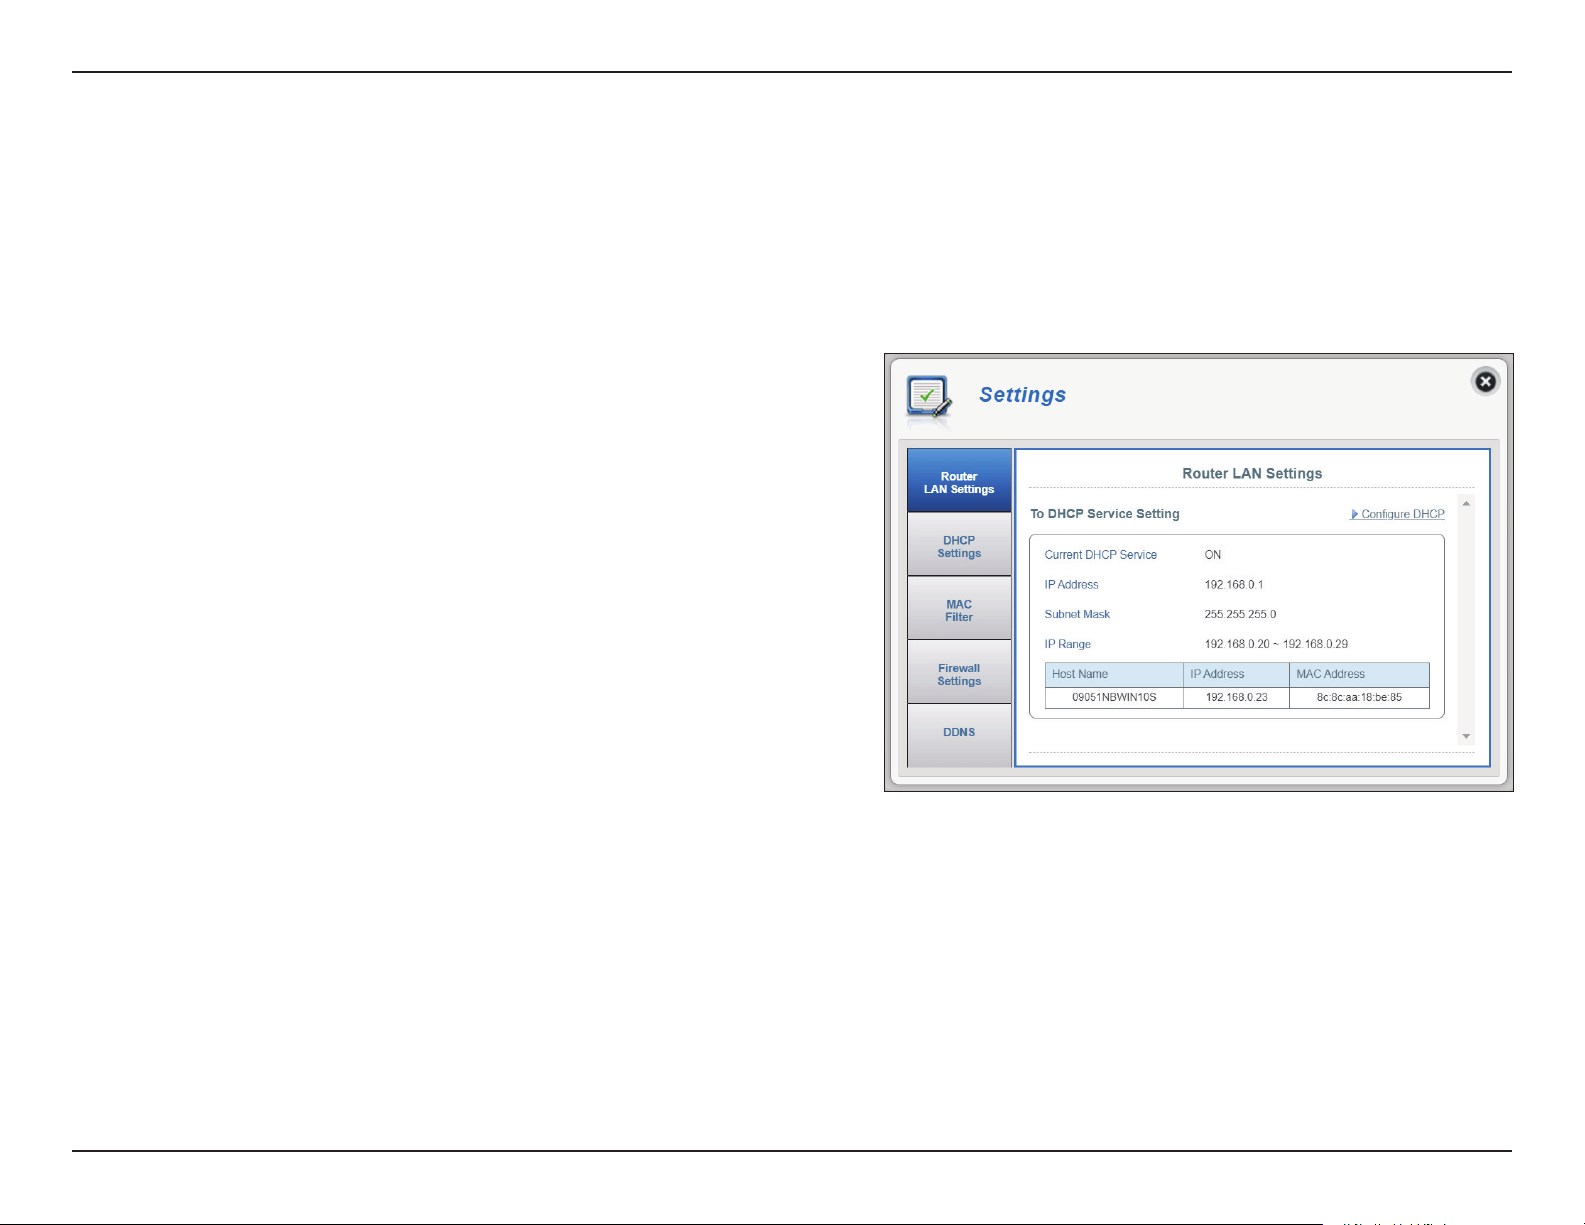Open the MAC Filter tab

[x=959, y=609]
